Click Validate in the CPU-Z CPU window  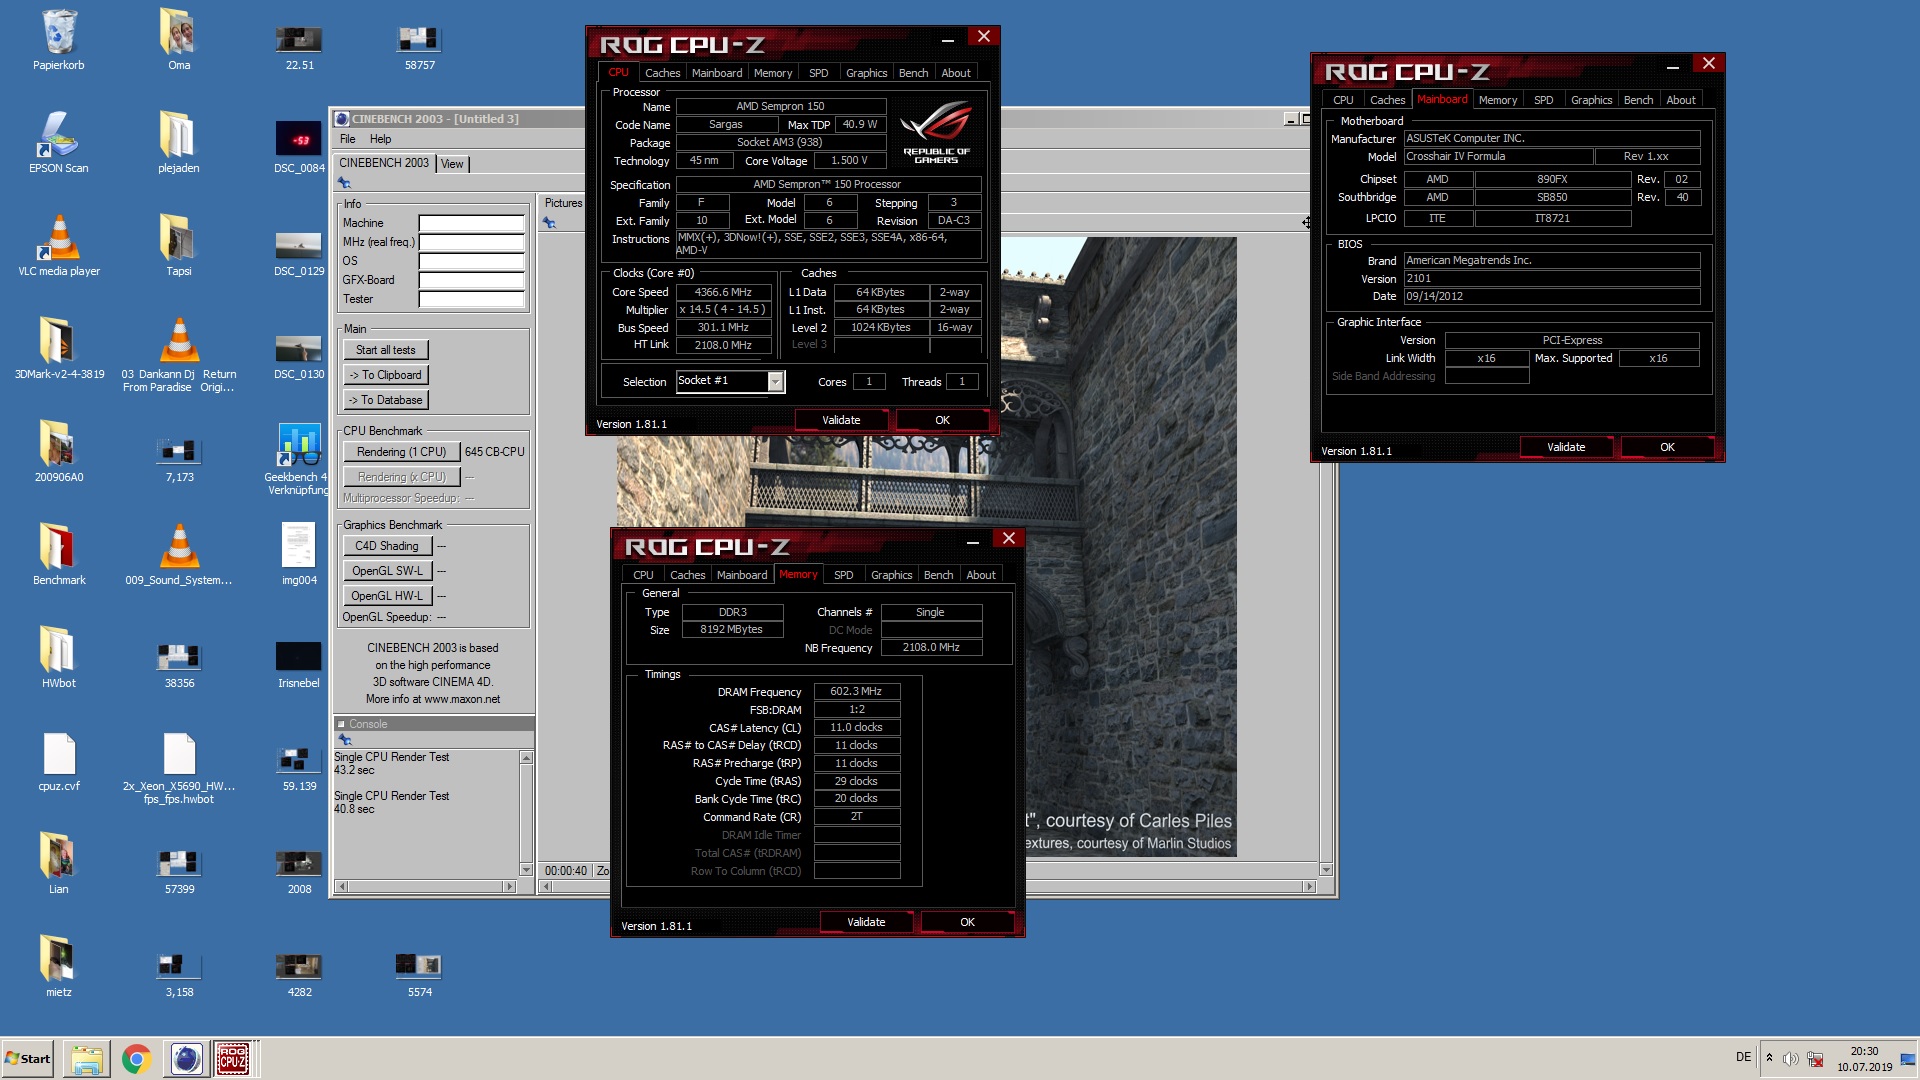(x=841, y=420)
